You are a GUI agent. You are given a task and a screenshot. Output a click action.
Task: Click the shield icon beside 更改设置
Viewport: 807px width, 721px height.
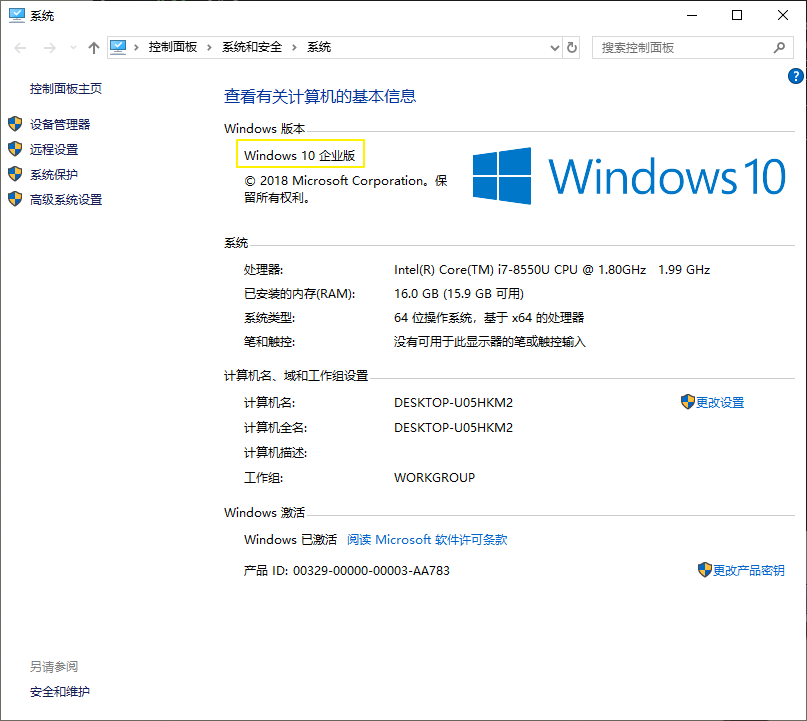point(687,401)
